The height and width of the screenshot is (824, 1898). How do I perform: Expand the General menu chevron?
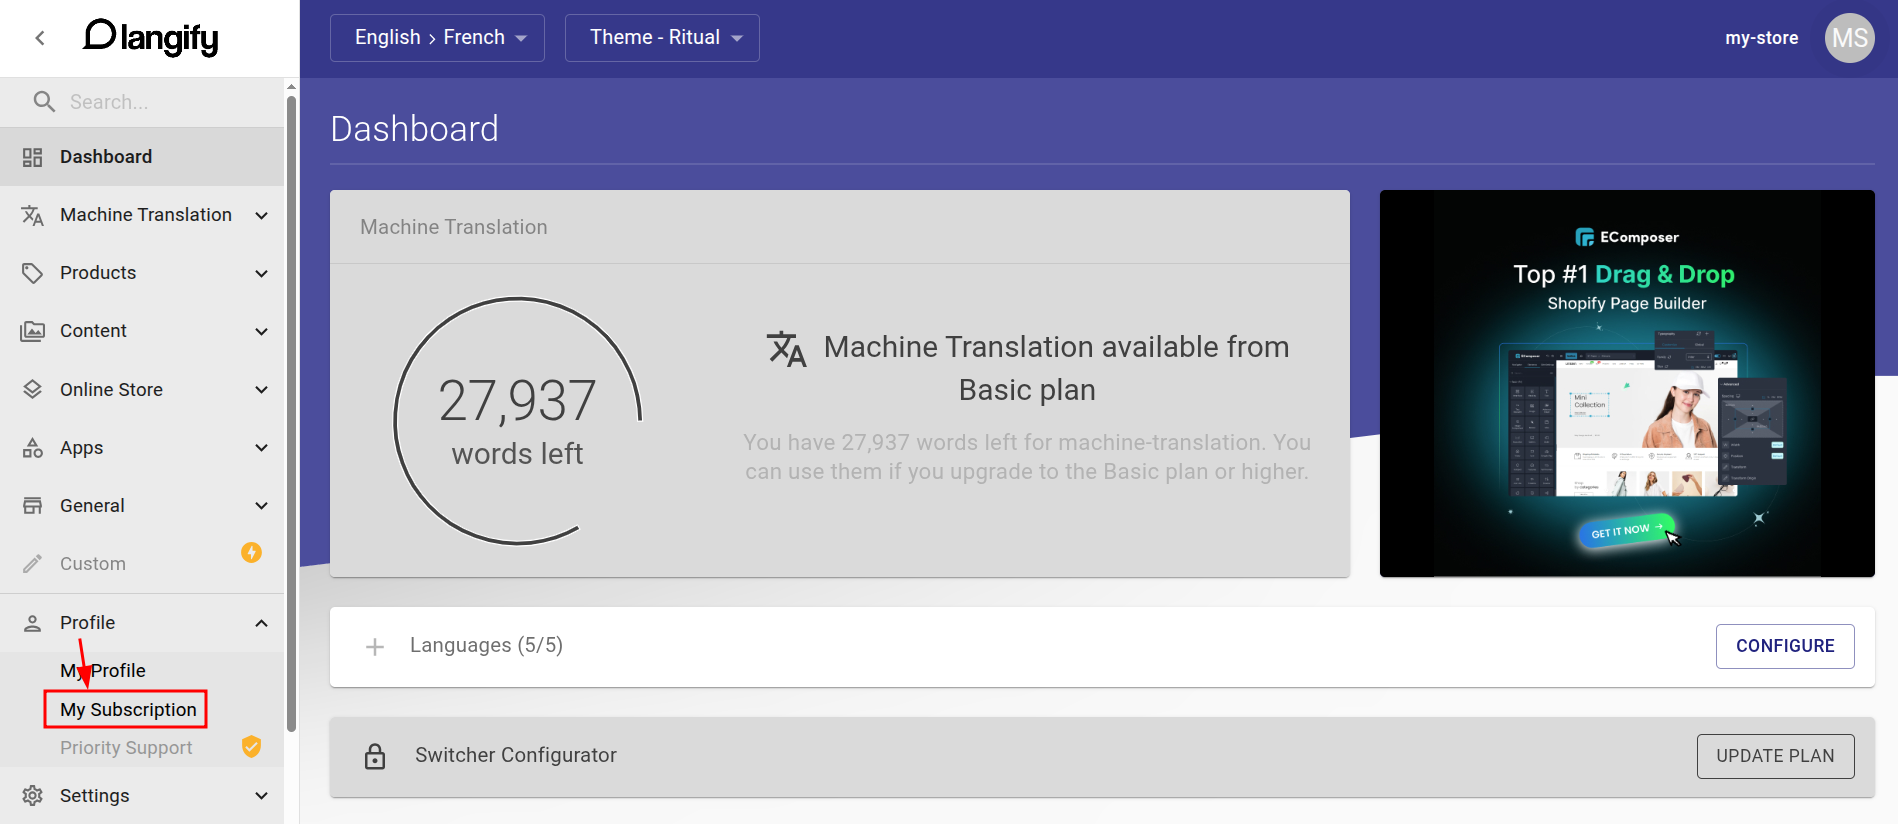coord(262,505)
